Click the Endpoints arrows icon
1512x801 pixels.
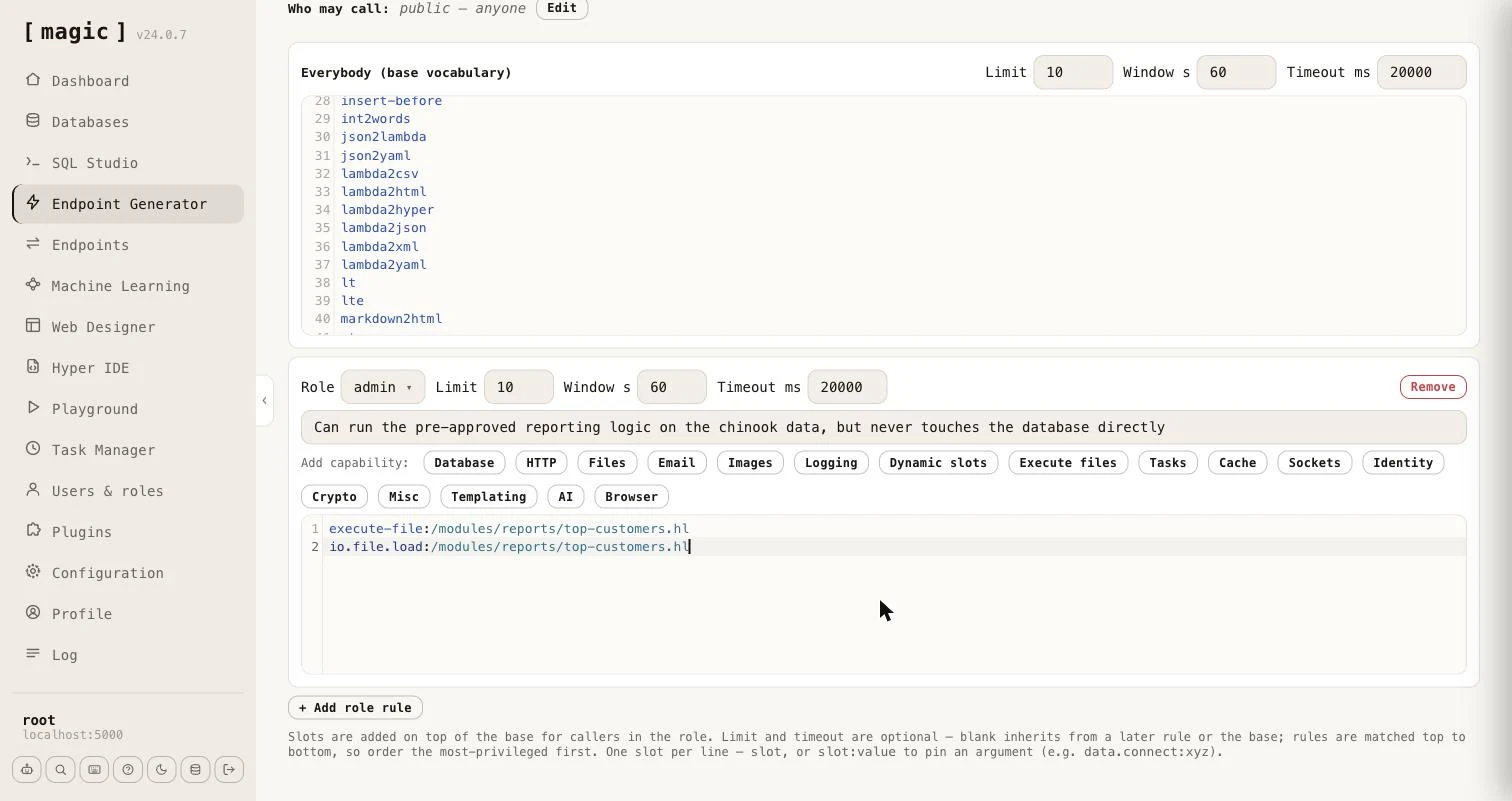[33, 244]
